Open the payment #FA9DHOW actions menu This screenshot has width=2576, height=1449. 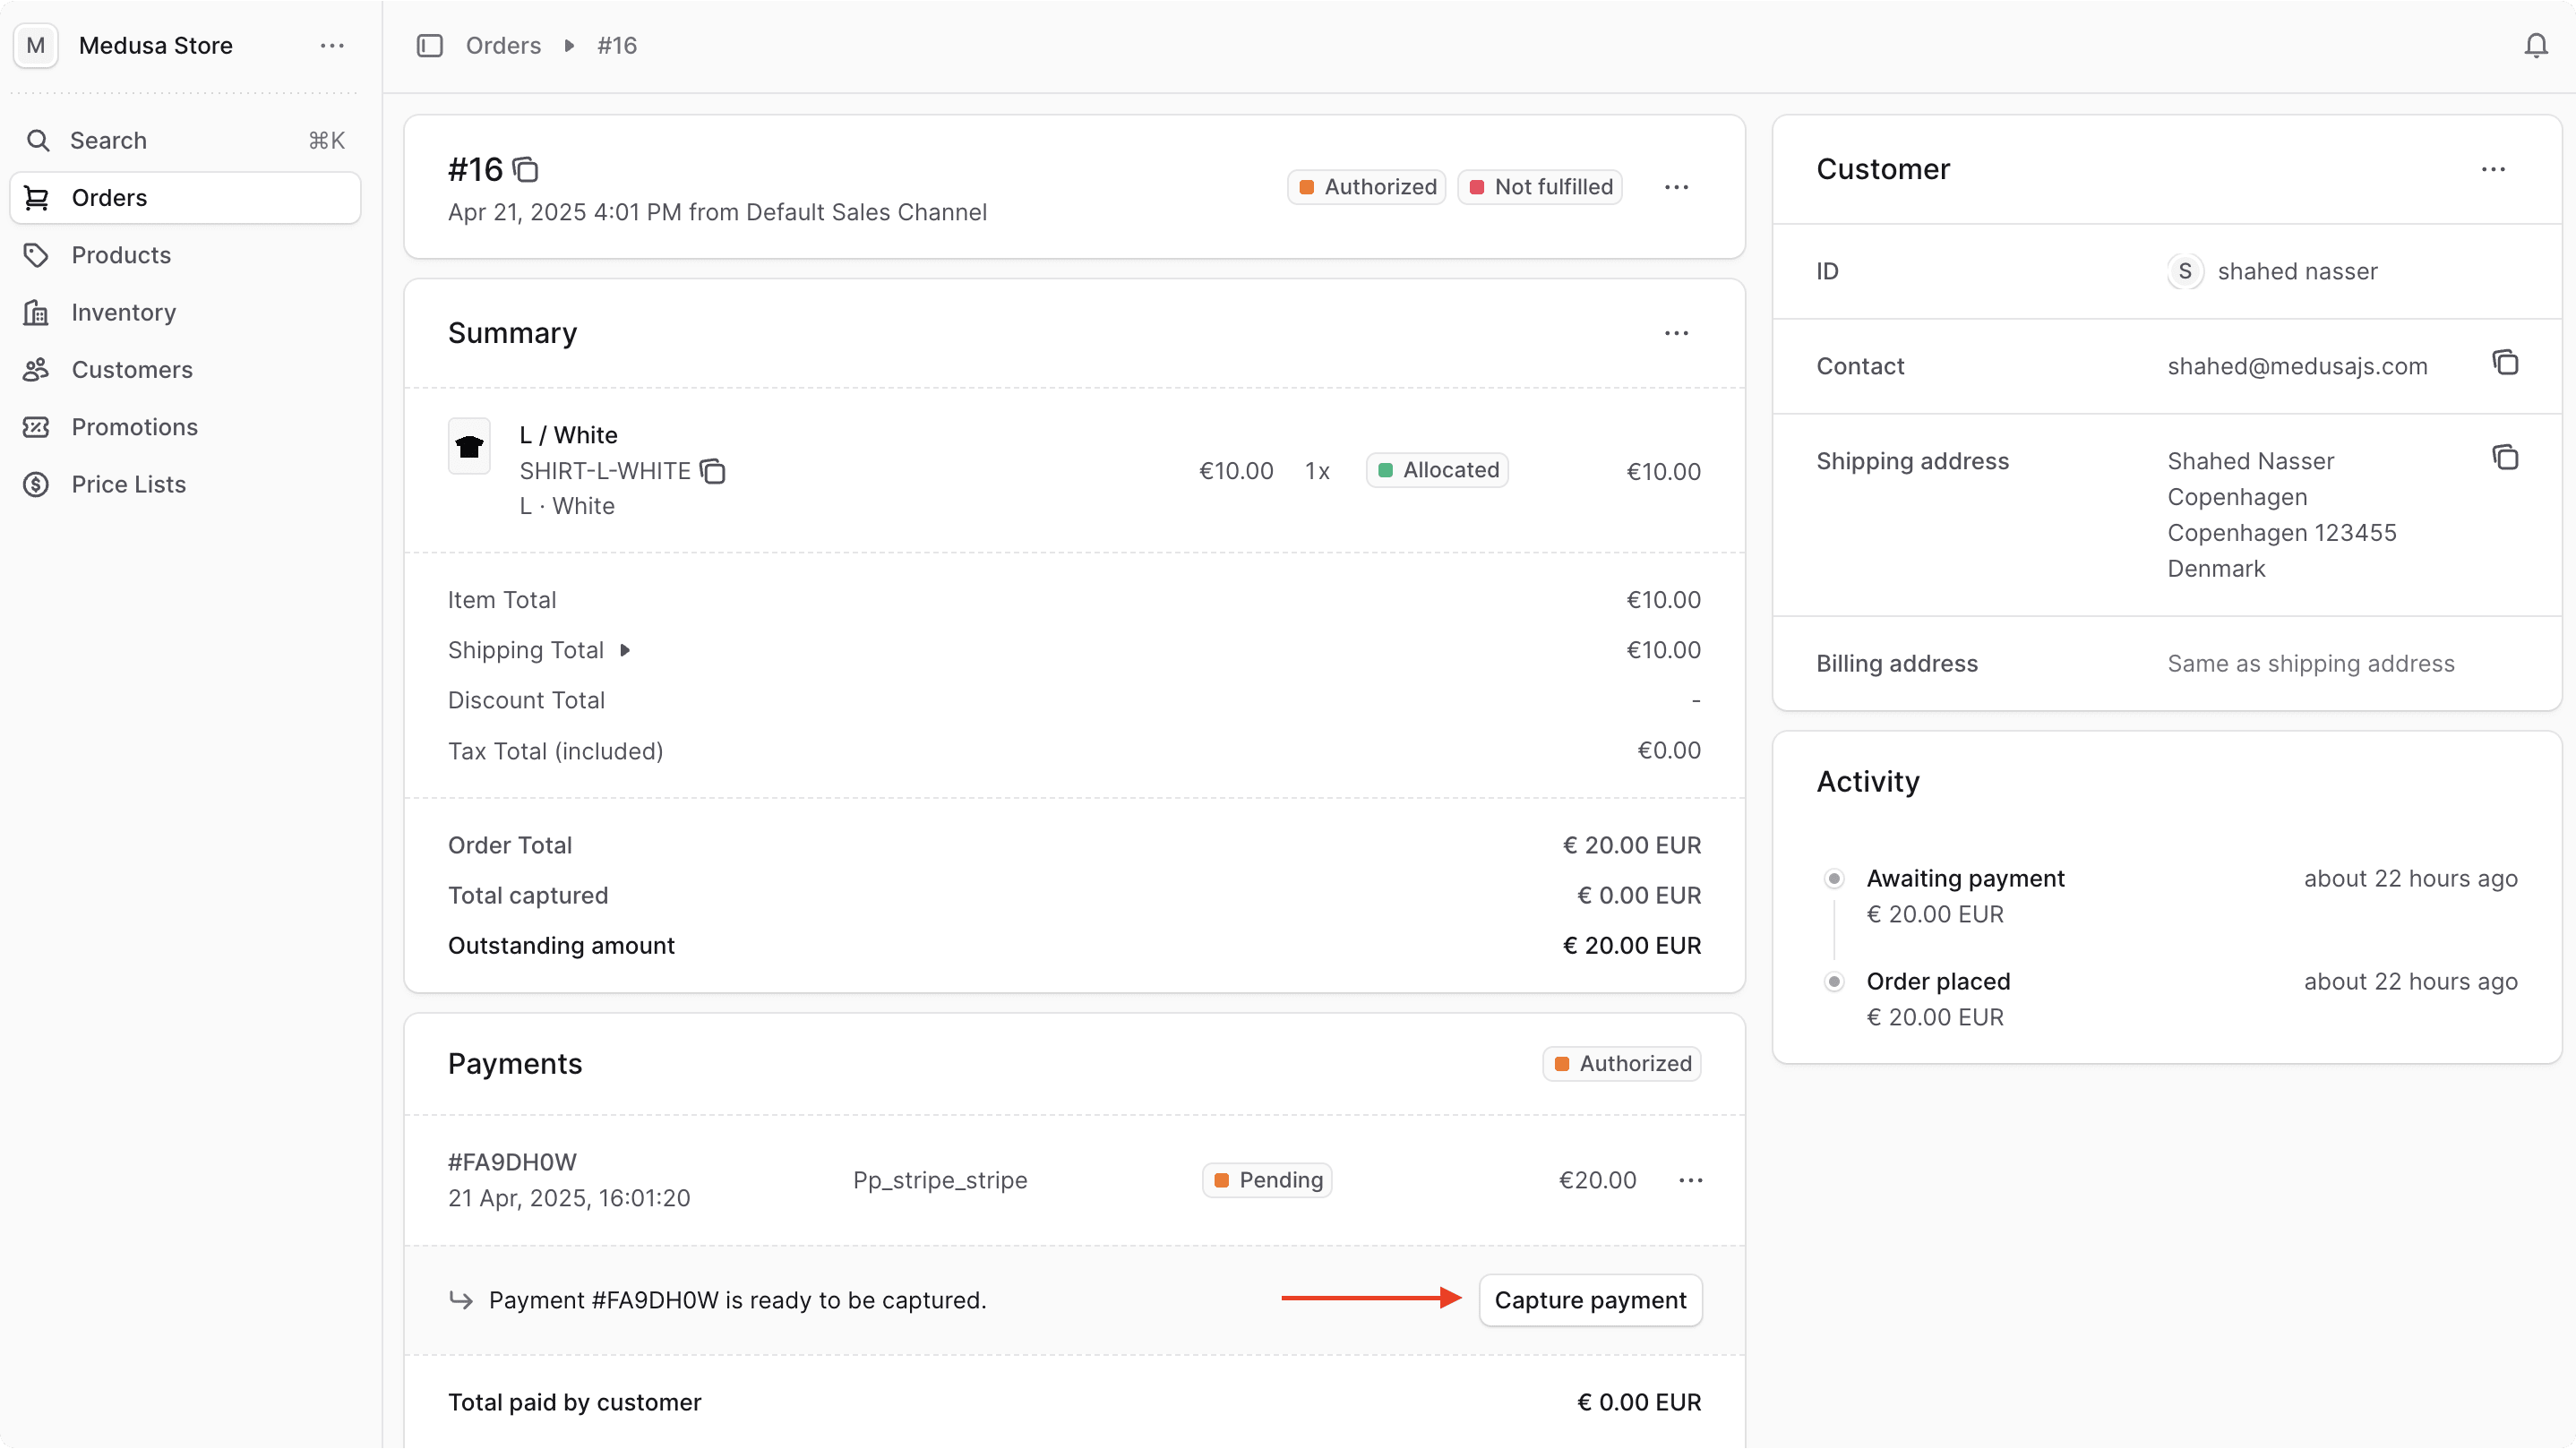click(1691, 1180)
